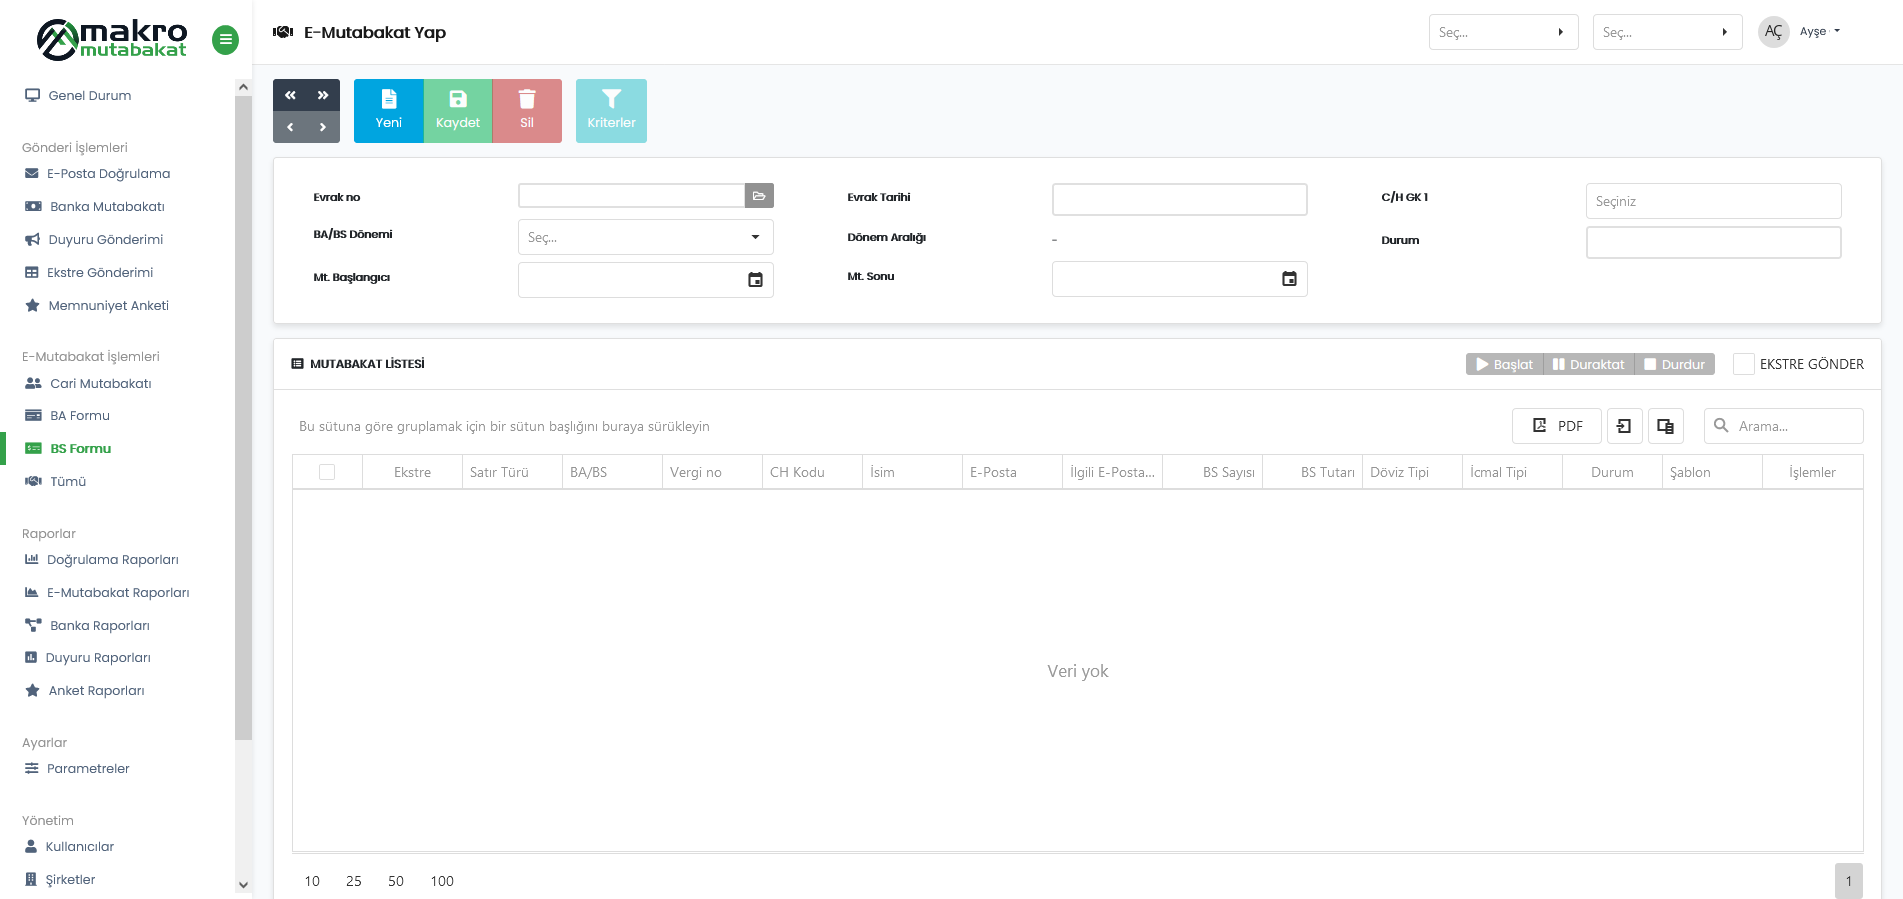Viewport: 1903px width, 899px height.
Task: Click the Yeni new document button
Action: pyautogui.click(x=388, y=110)
